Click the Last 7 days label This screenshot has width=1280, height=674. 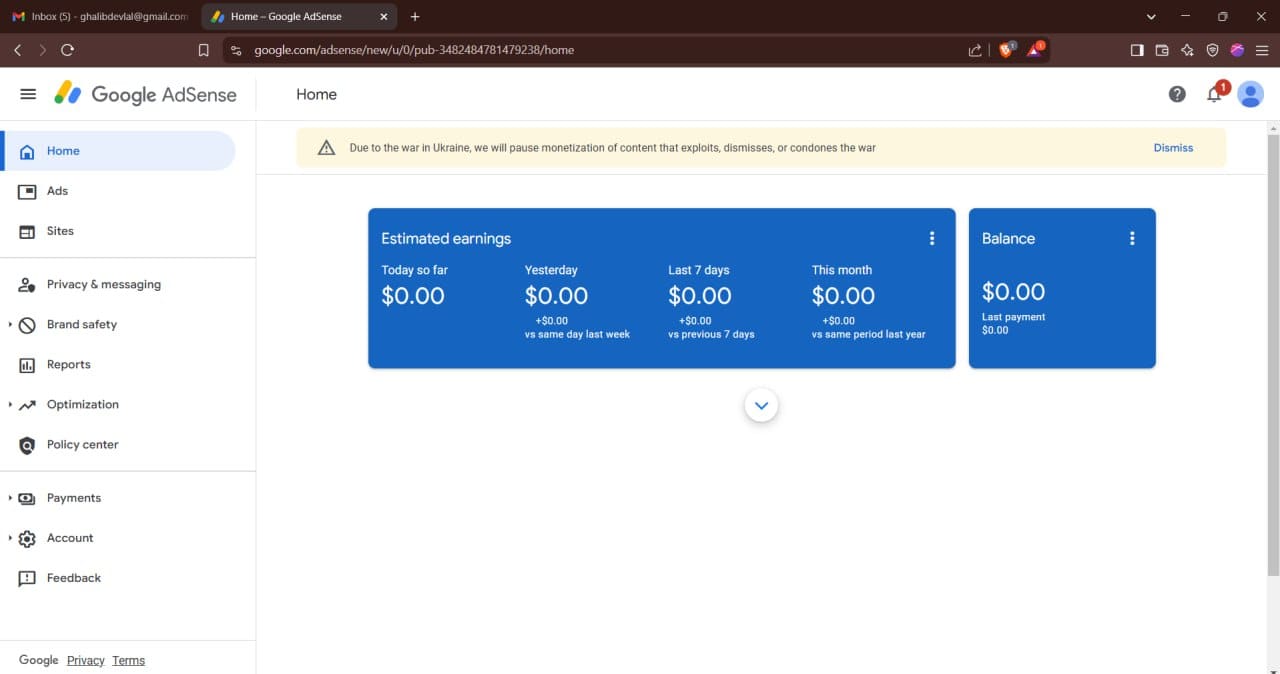(699, 270)
